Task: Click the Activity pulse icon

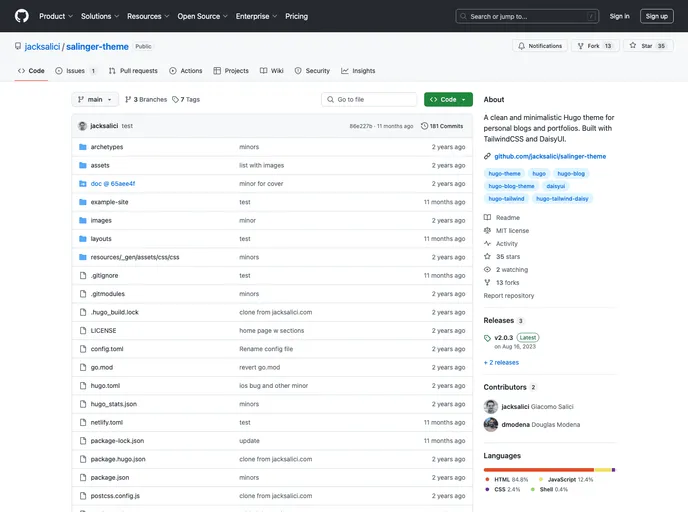Action: click(487, 243)
